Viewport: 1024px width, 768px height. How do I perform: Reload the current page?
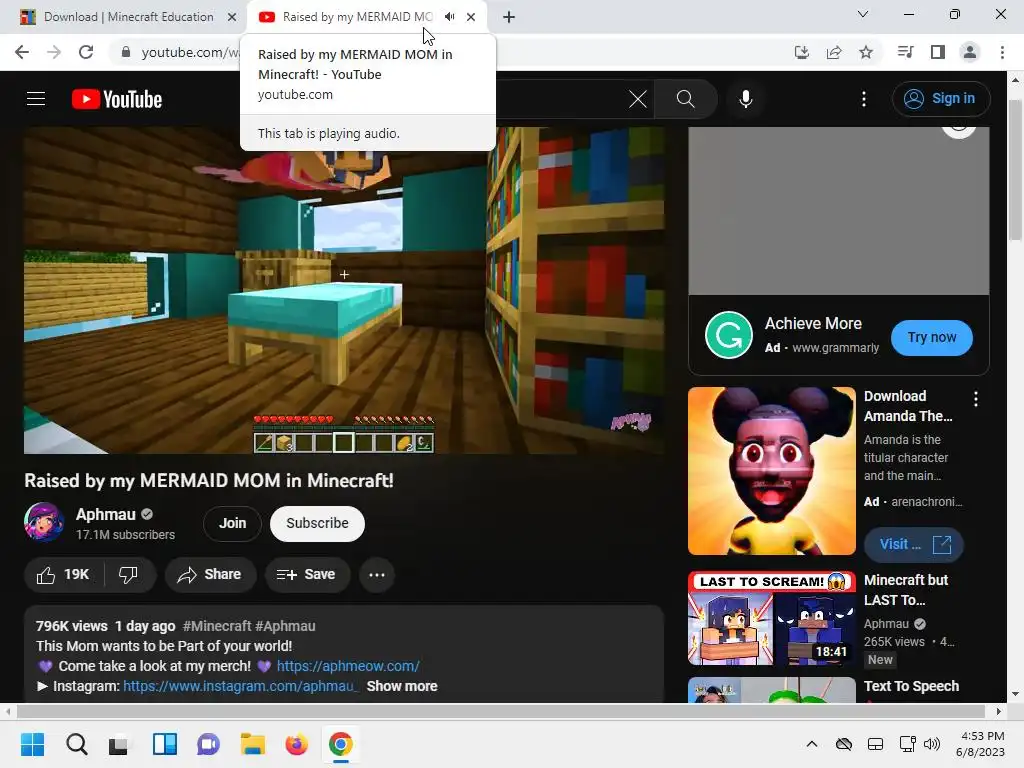coord(86,52)
